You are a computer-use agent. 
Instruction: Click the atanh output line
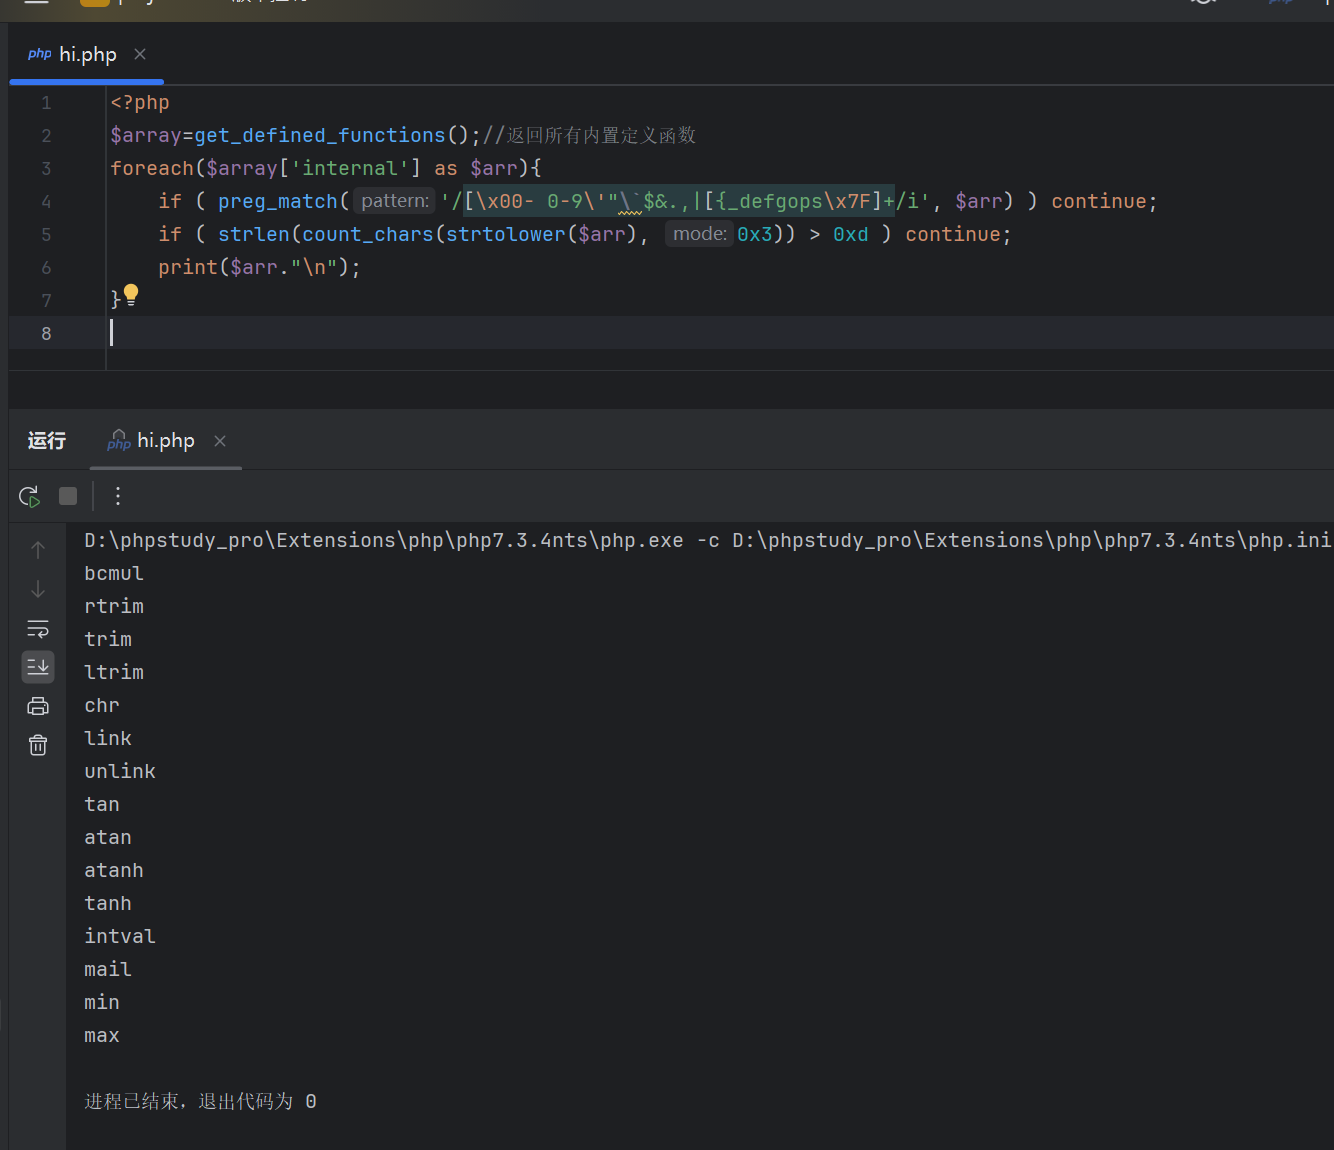pos(114,871)
